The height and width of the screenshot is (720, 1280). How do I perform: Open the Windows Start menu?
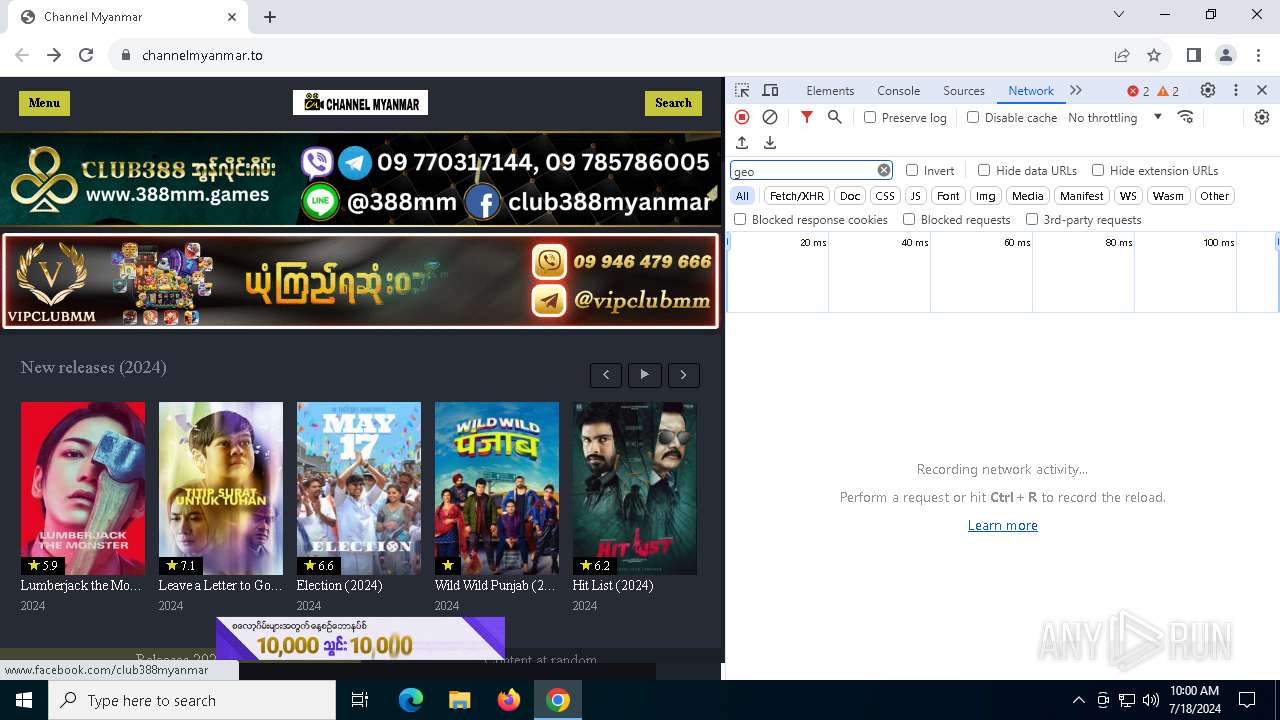pos(24,700)
